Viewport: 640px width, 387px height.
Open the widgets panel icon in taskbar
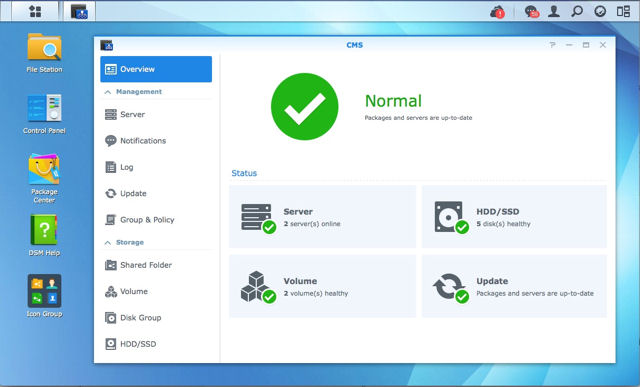pyautogui.click(x=623, y=11)
